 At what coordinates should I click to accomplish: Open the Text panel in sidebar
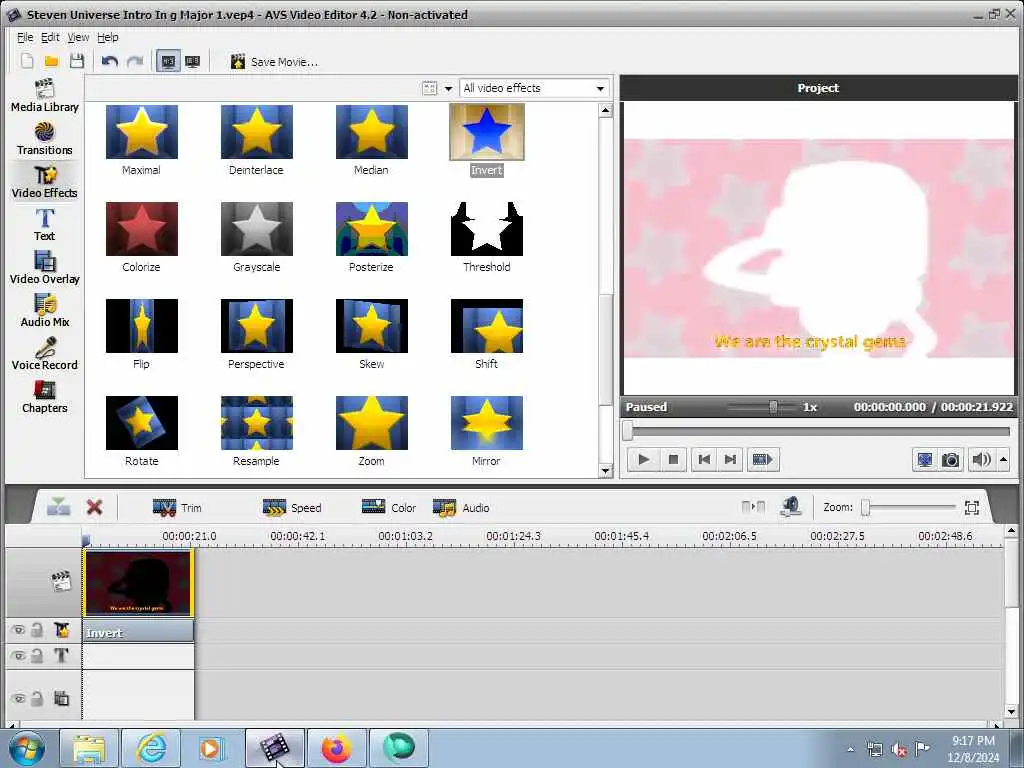tap(44, 225)
